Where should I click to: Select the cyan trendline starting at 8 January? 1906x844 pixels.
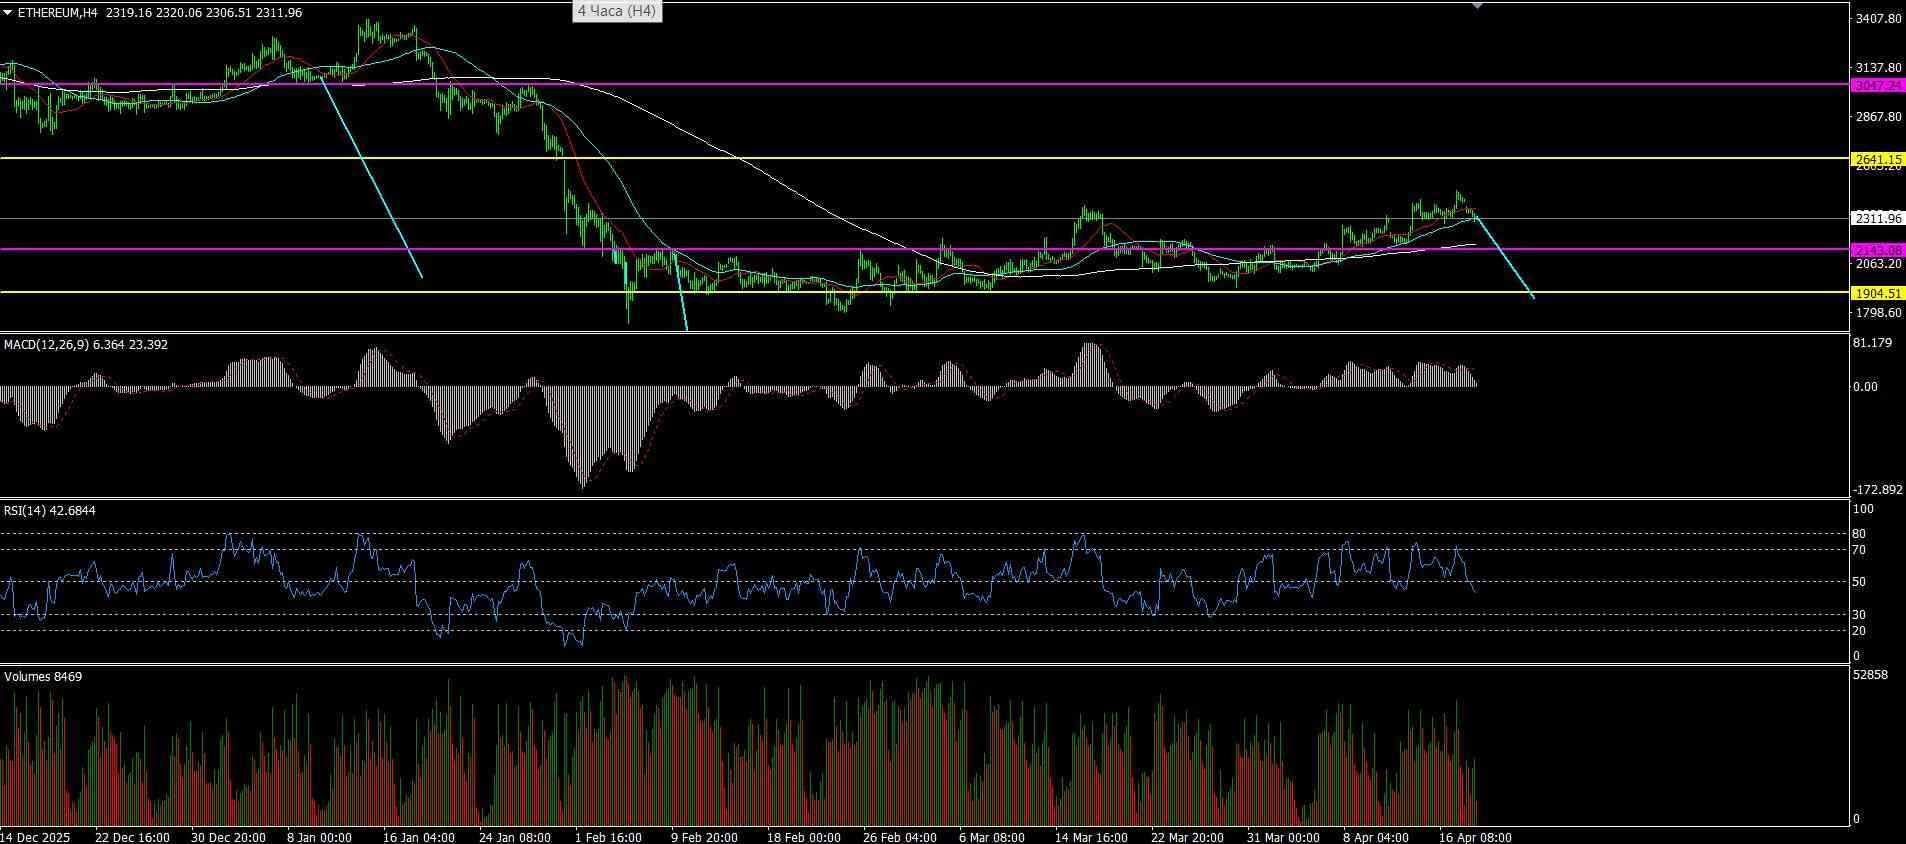pos(371,177)
